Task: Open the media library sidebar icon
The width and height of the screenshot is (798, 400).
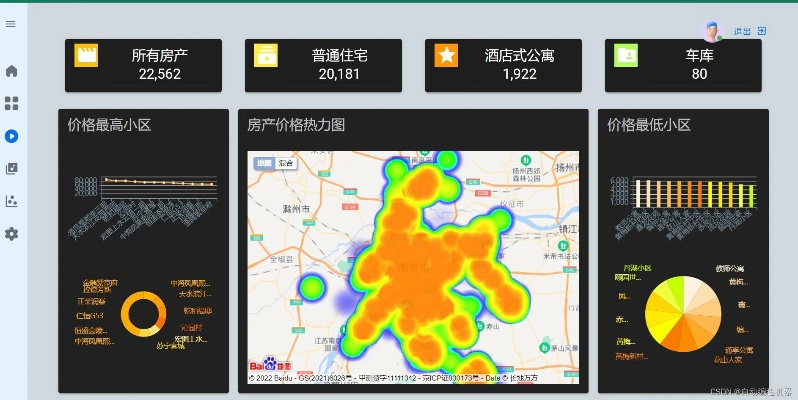Action: coord(11,168)
